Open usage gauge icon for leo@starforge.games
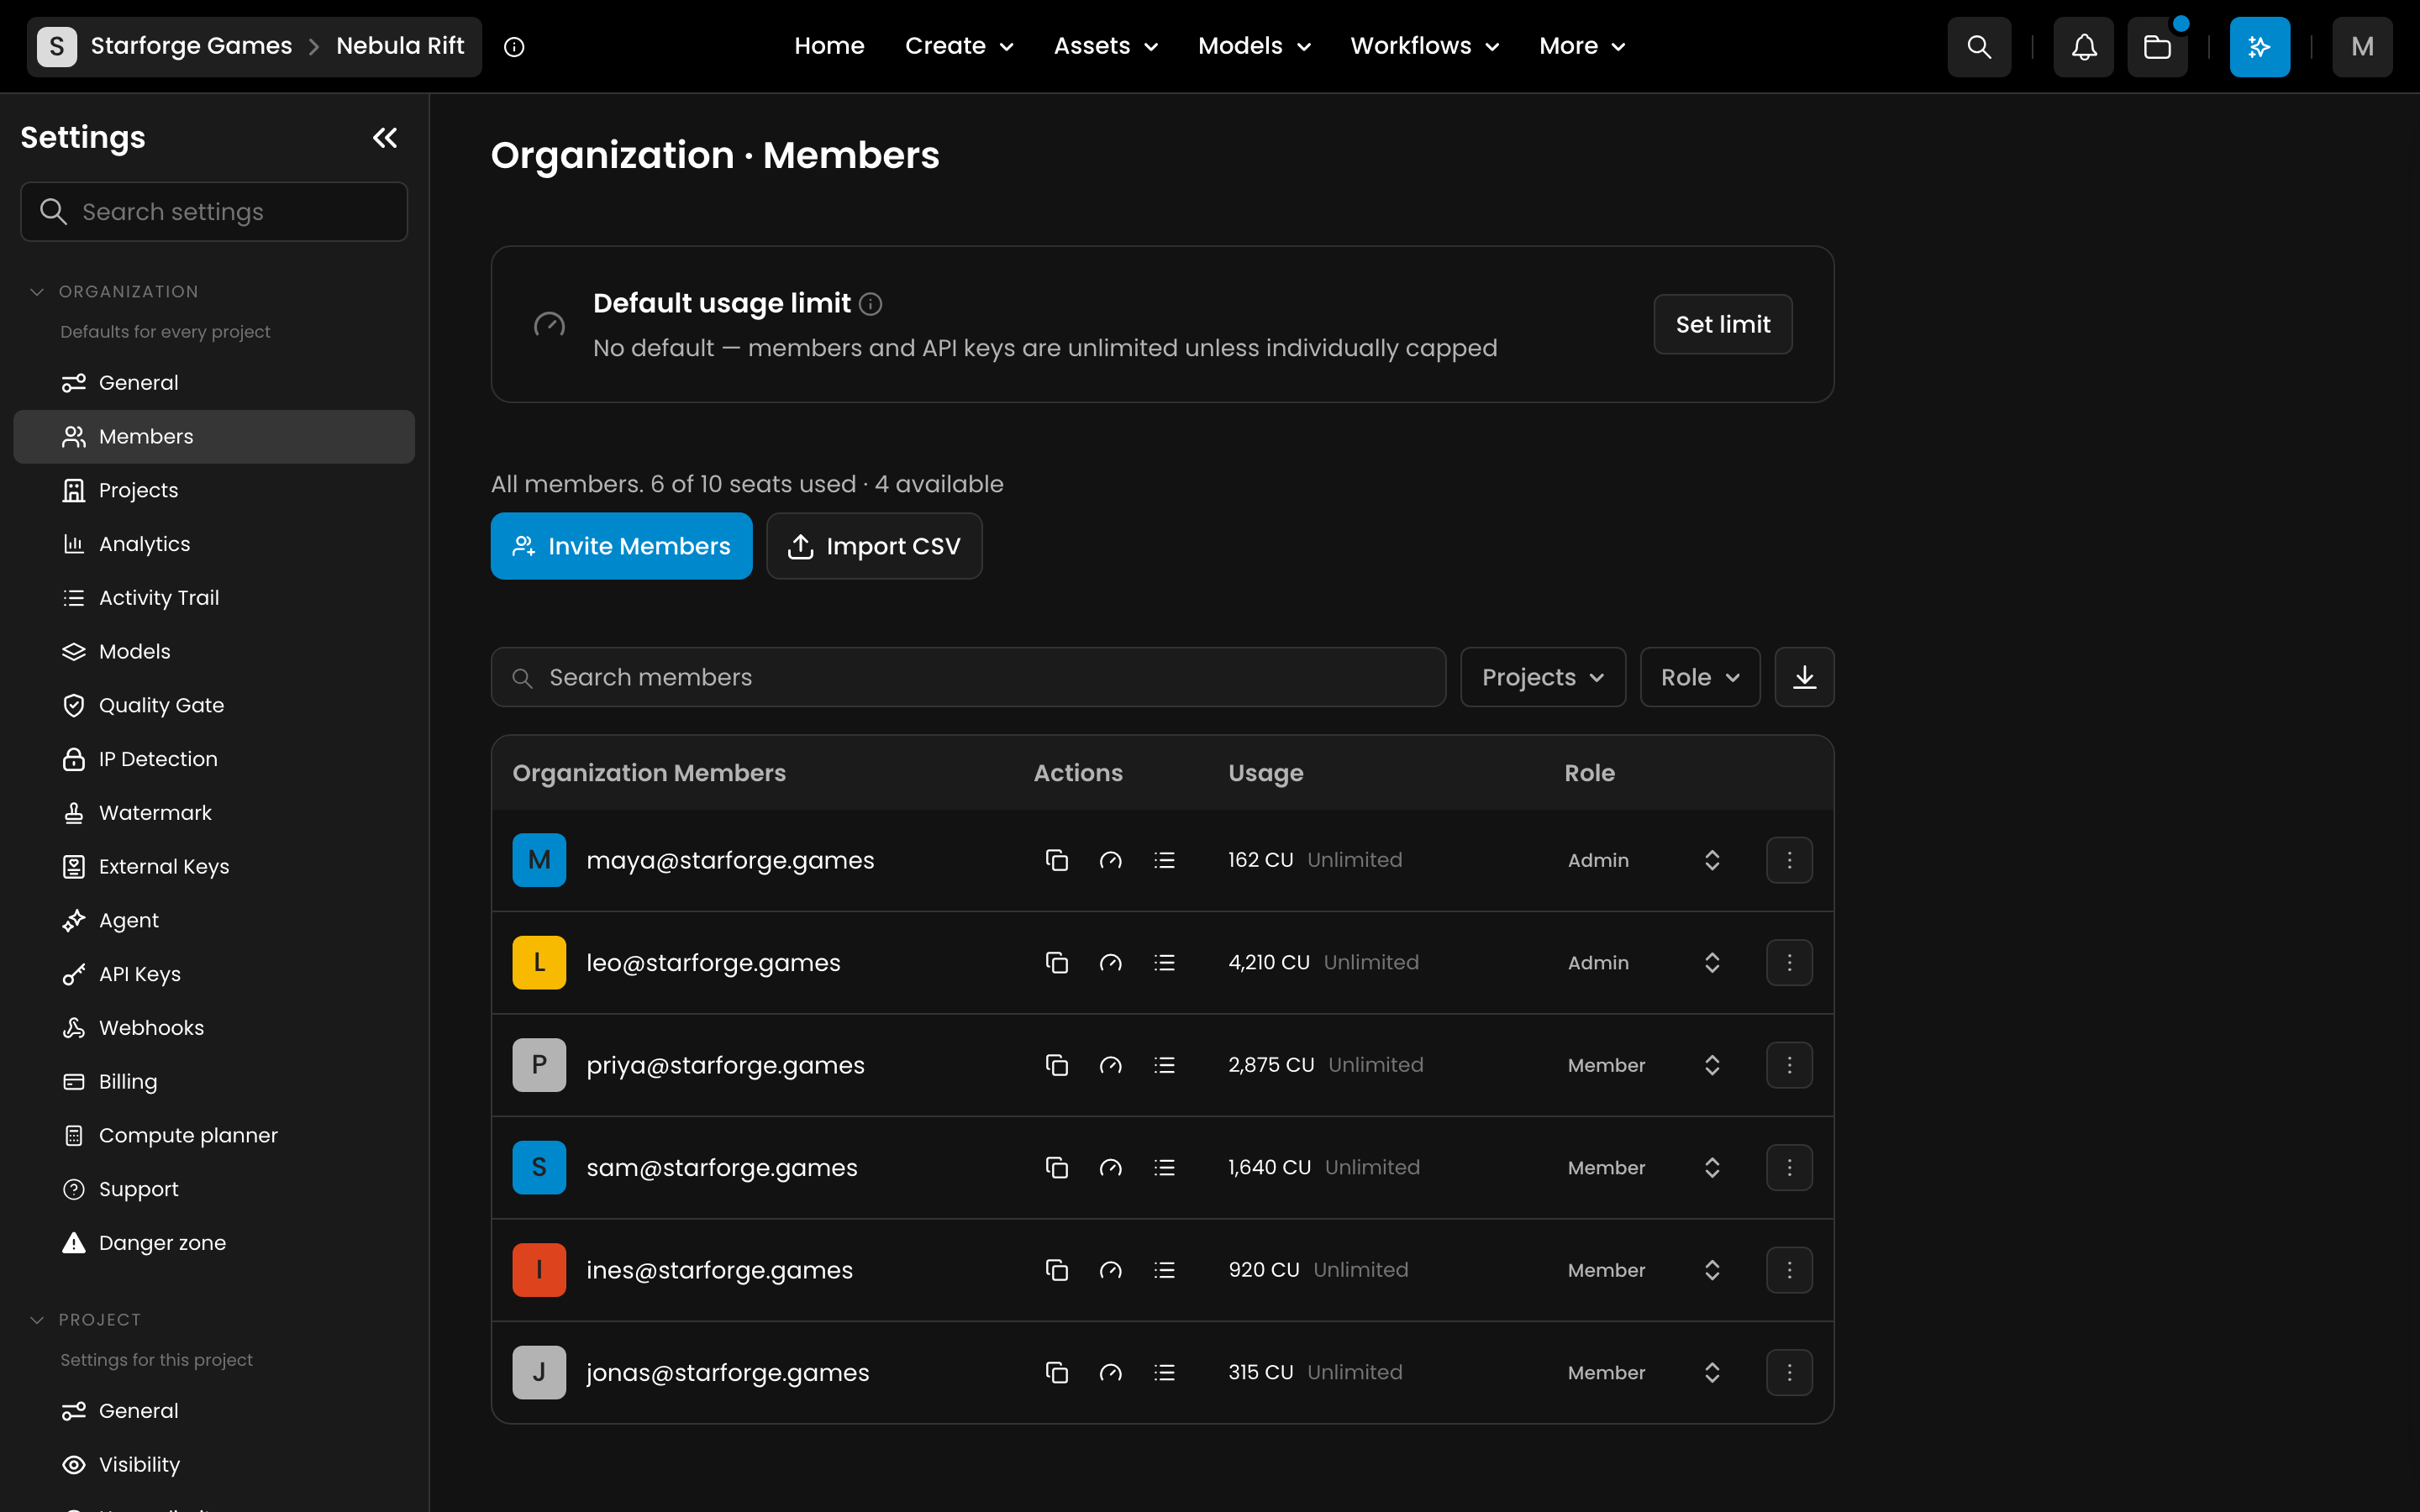 pos(1110,963)
